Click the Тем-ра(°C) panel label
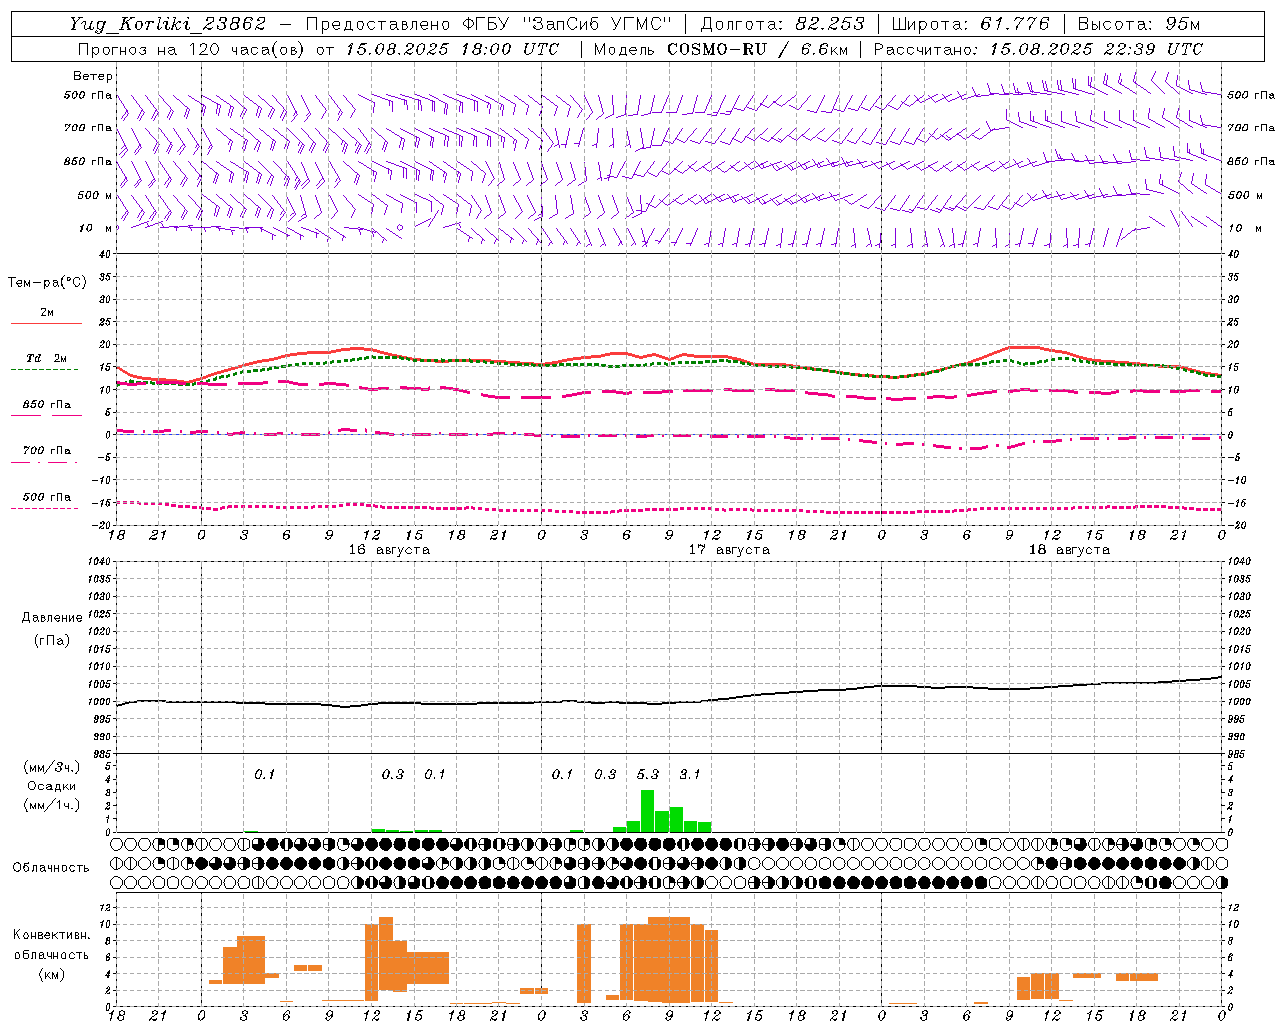1280x1024 pixels. tap(47, 283)
